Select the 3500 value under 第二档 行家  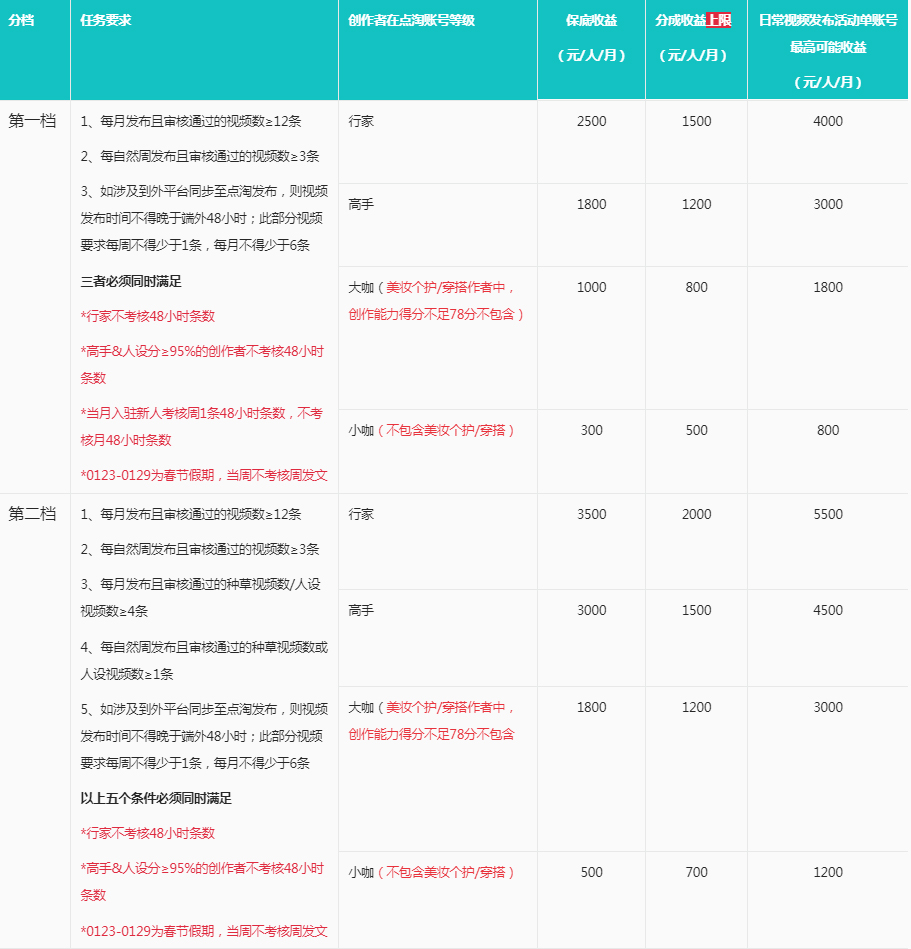590,514
